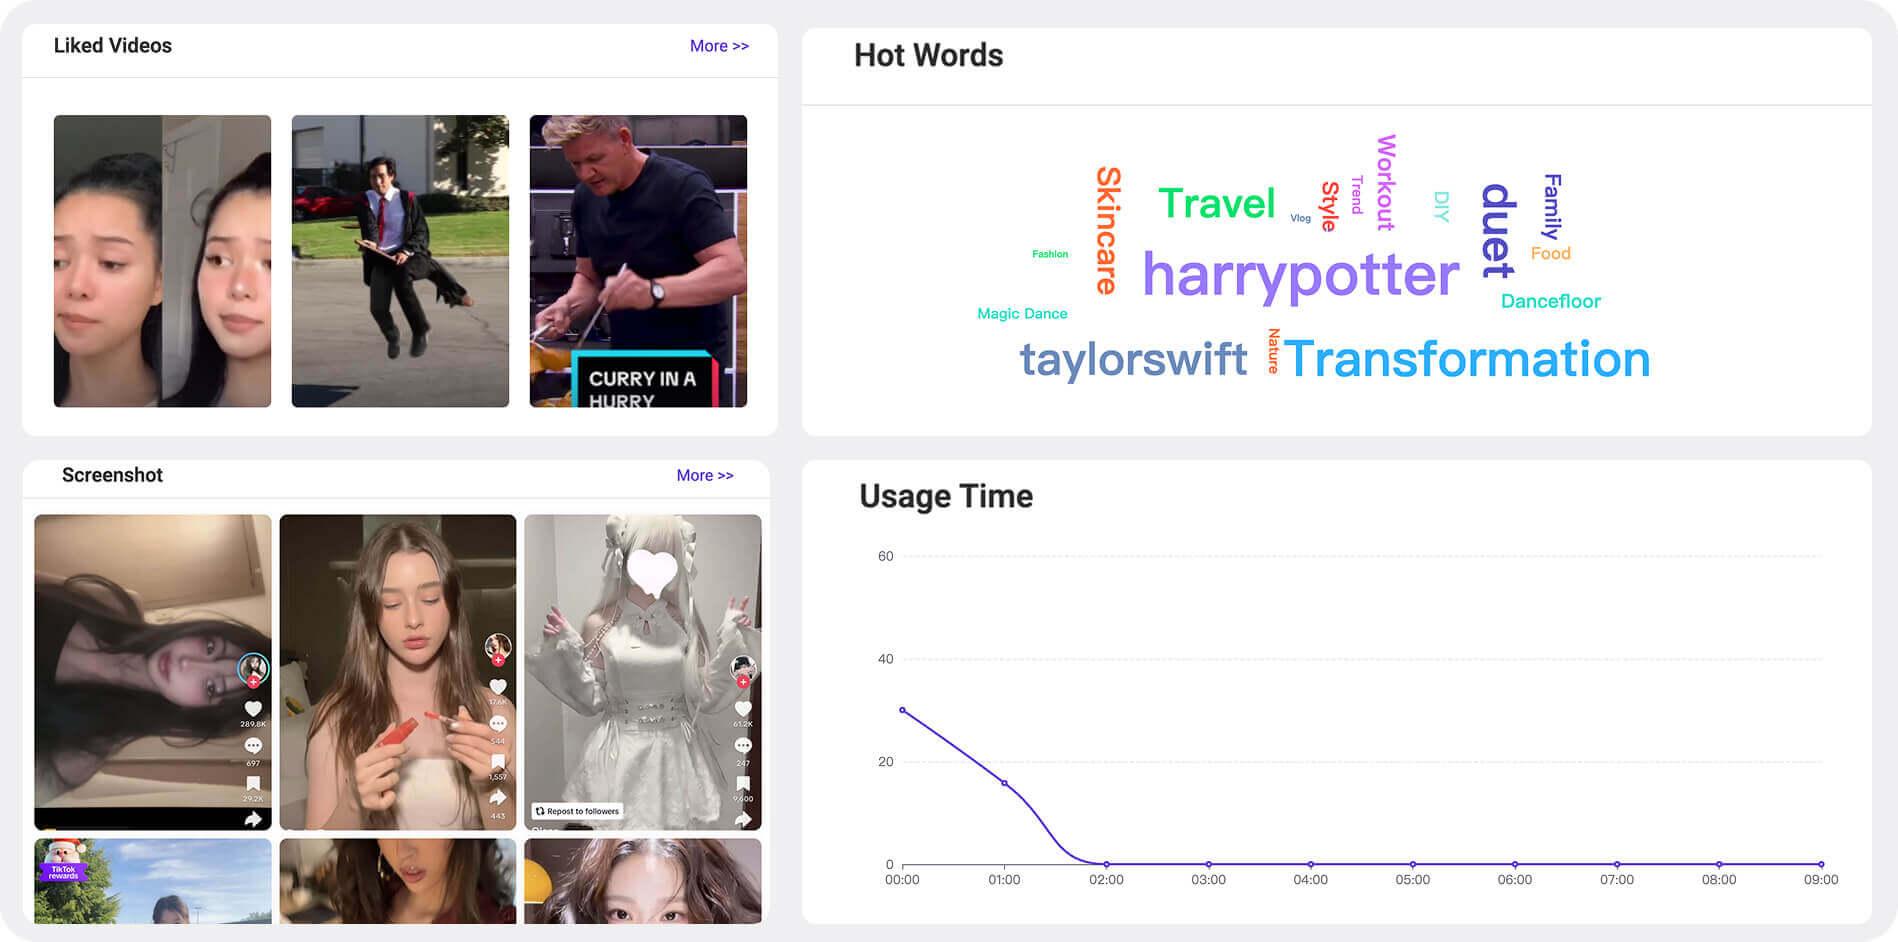Open screenshot of girl lying sideways

[153, 672]
